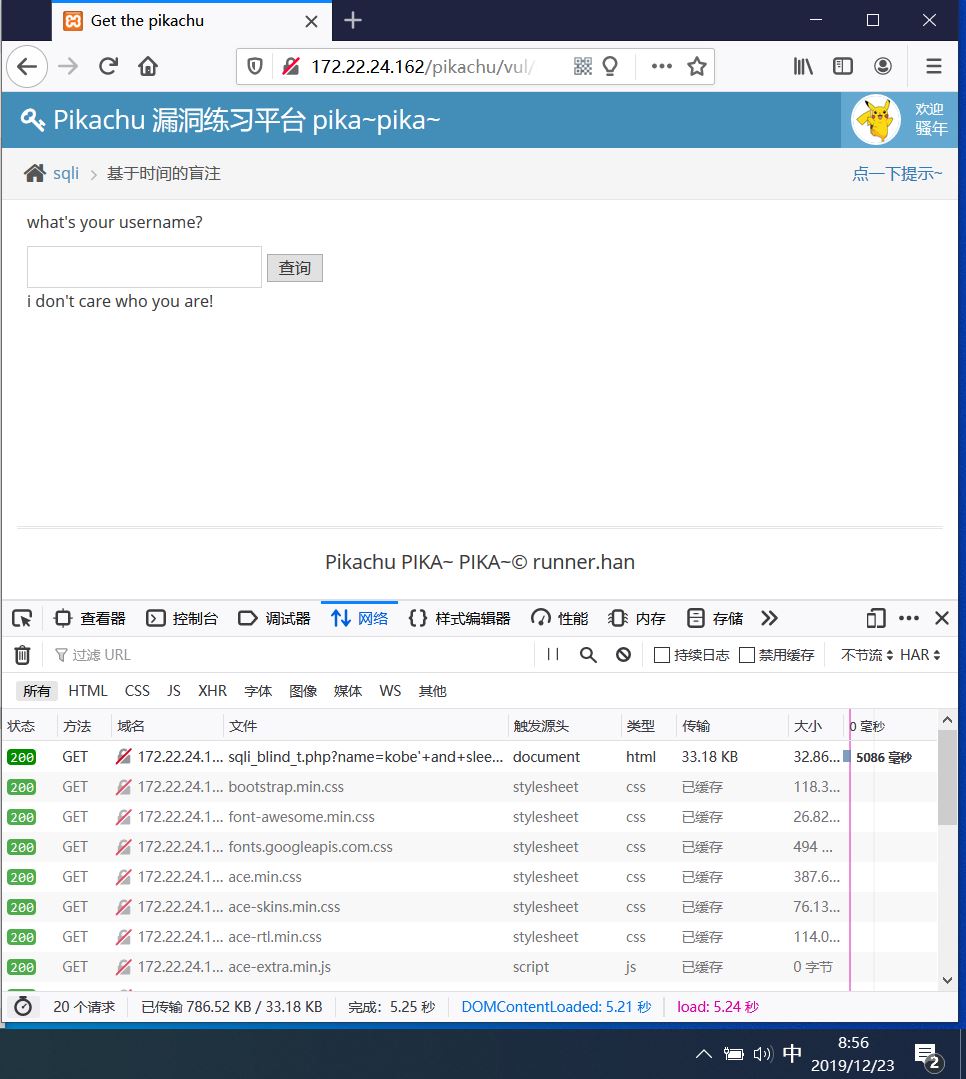Filter requests by 其他 other
Screen dimensions: 966x1079
pyautogui.click(x=433, y=691)
